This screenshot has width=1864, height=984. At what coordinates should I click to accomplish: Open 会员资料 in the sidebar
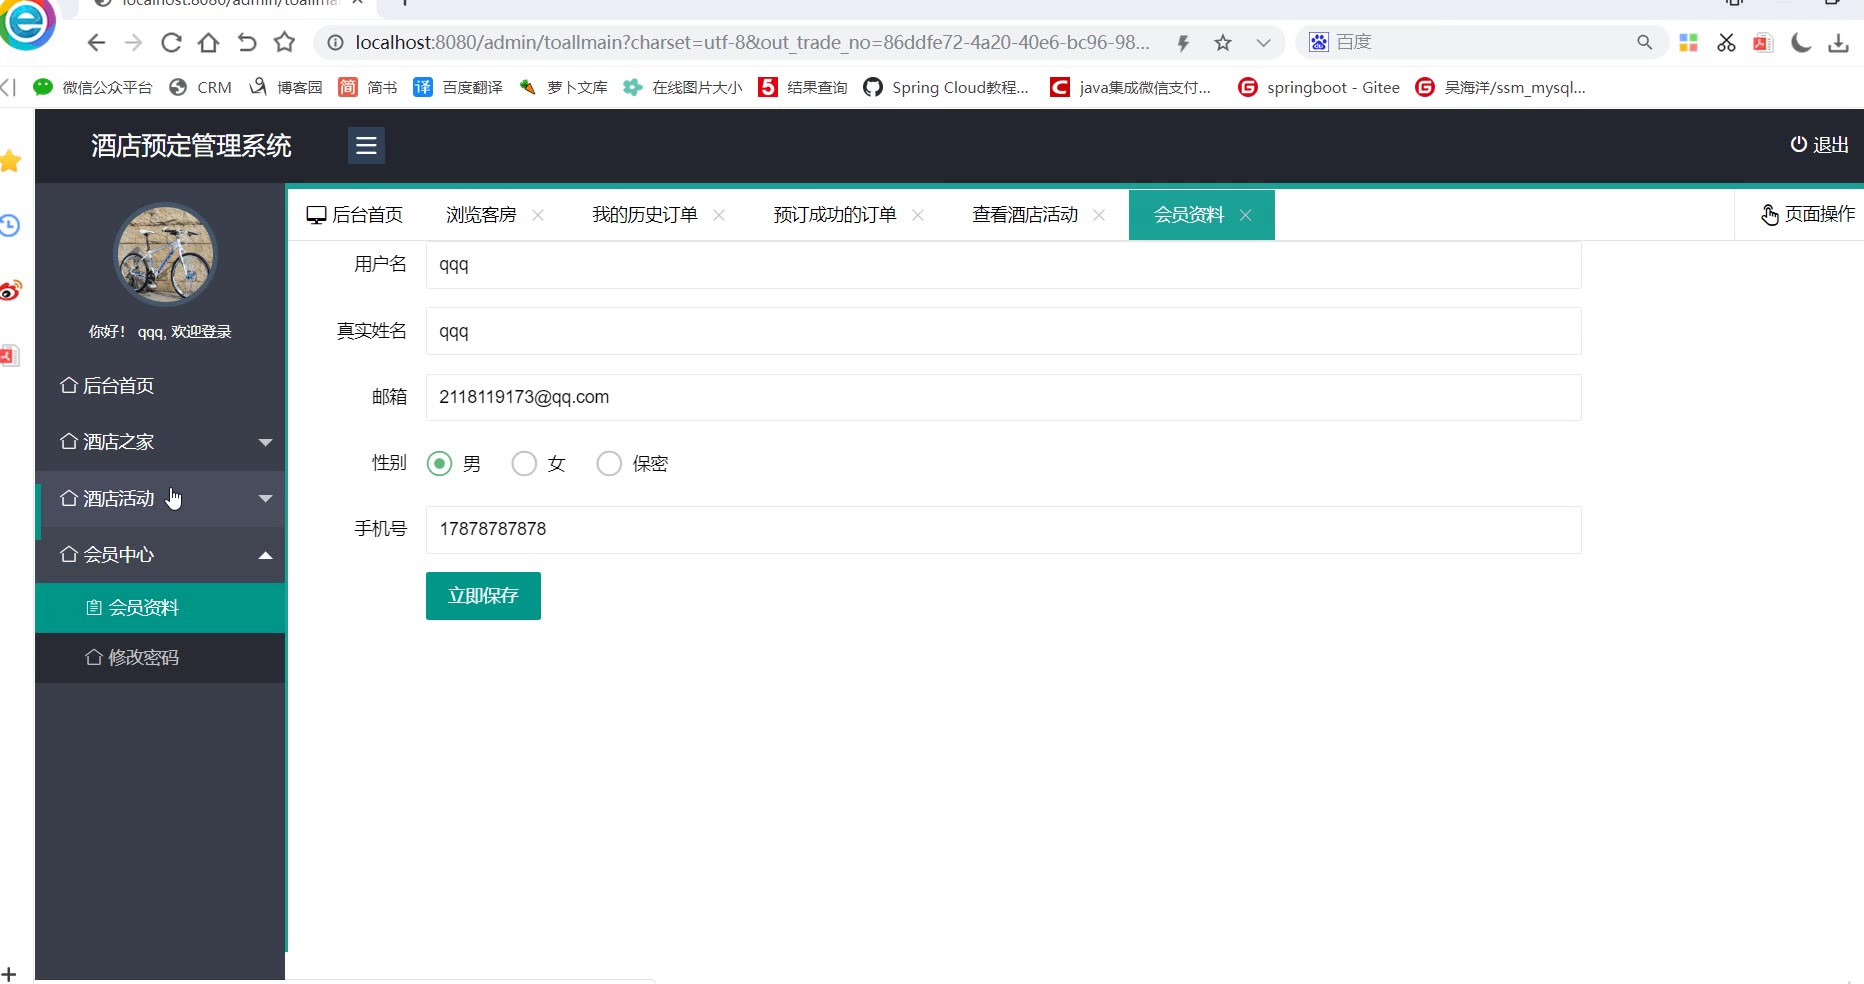[x=160, y=608]
